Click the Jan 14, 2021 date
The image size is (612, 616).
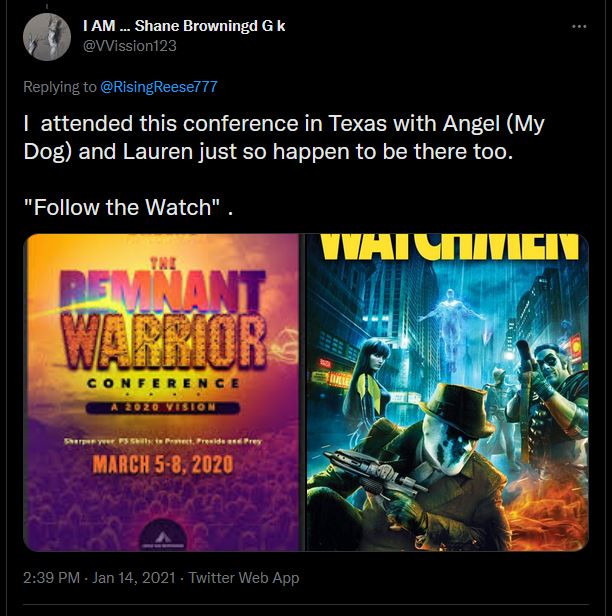[x=134, y=578]
